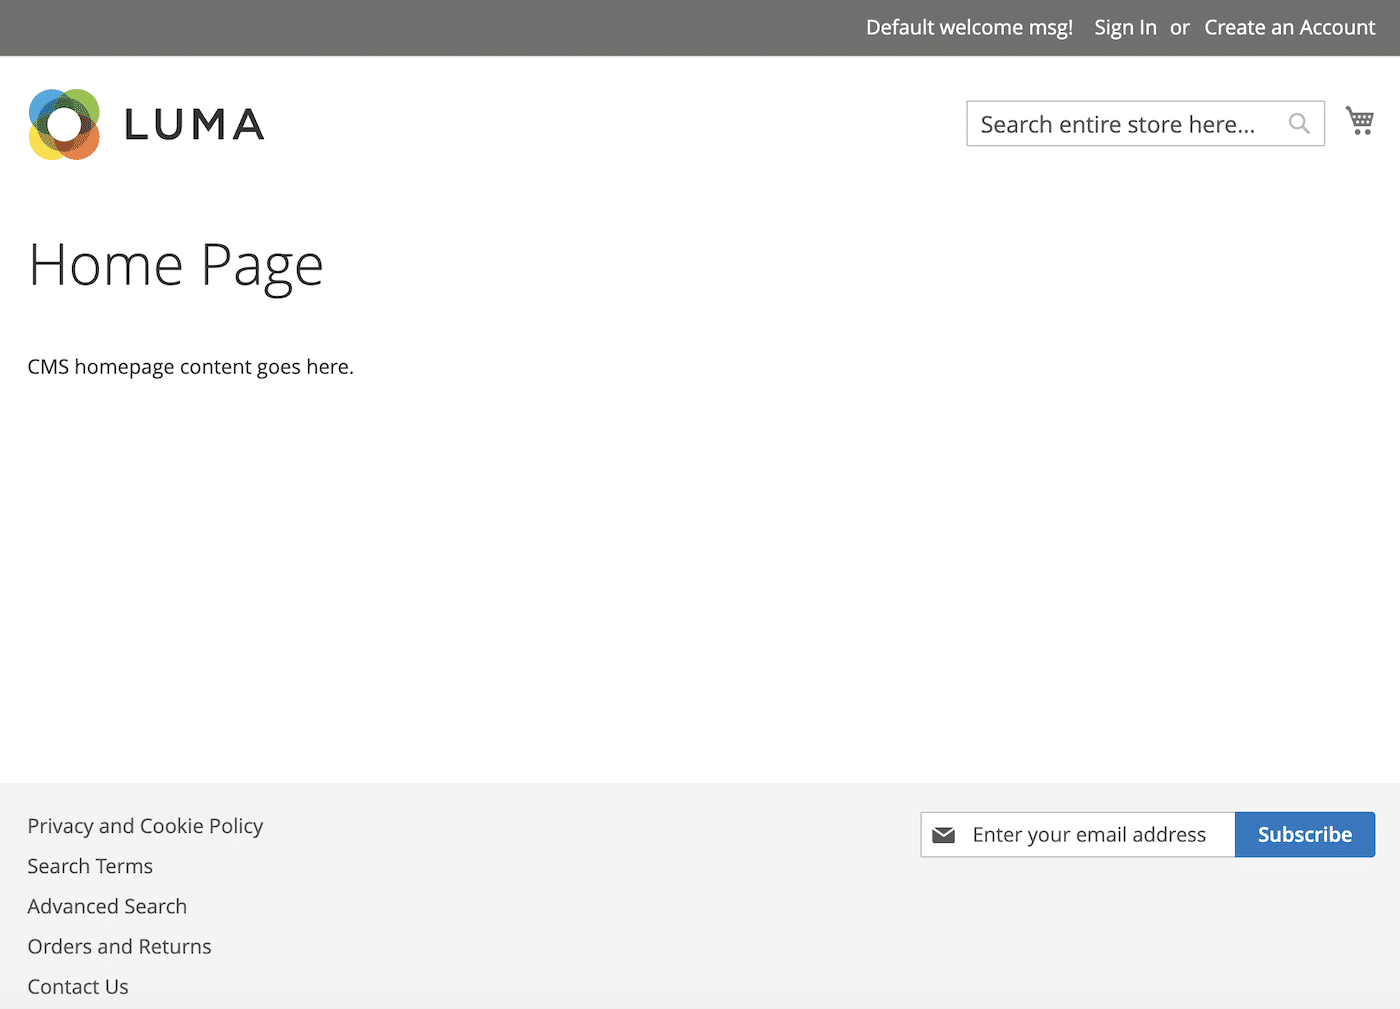Viewport: 1400px width, 1009px height.
Task: Open the Sign In page
Action: [x=1124, y=27]
